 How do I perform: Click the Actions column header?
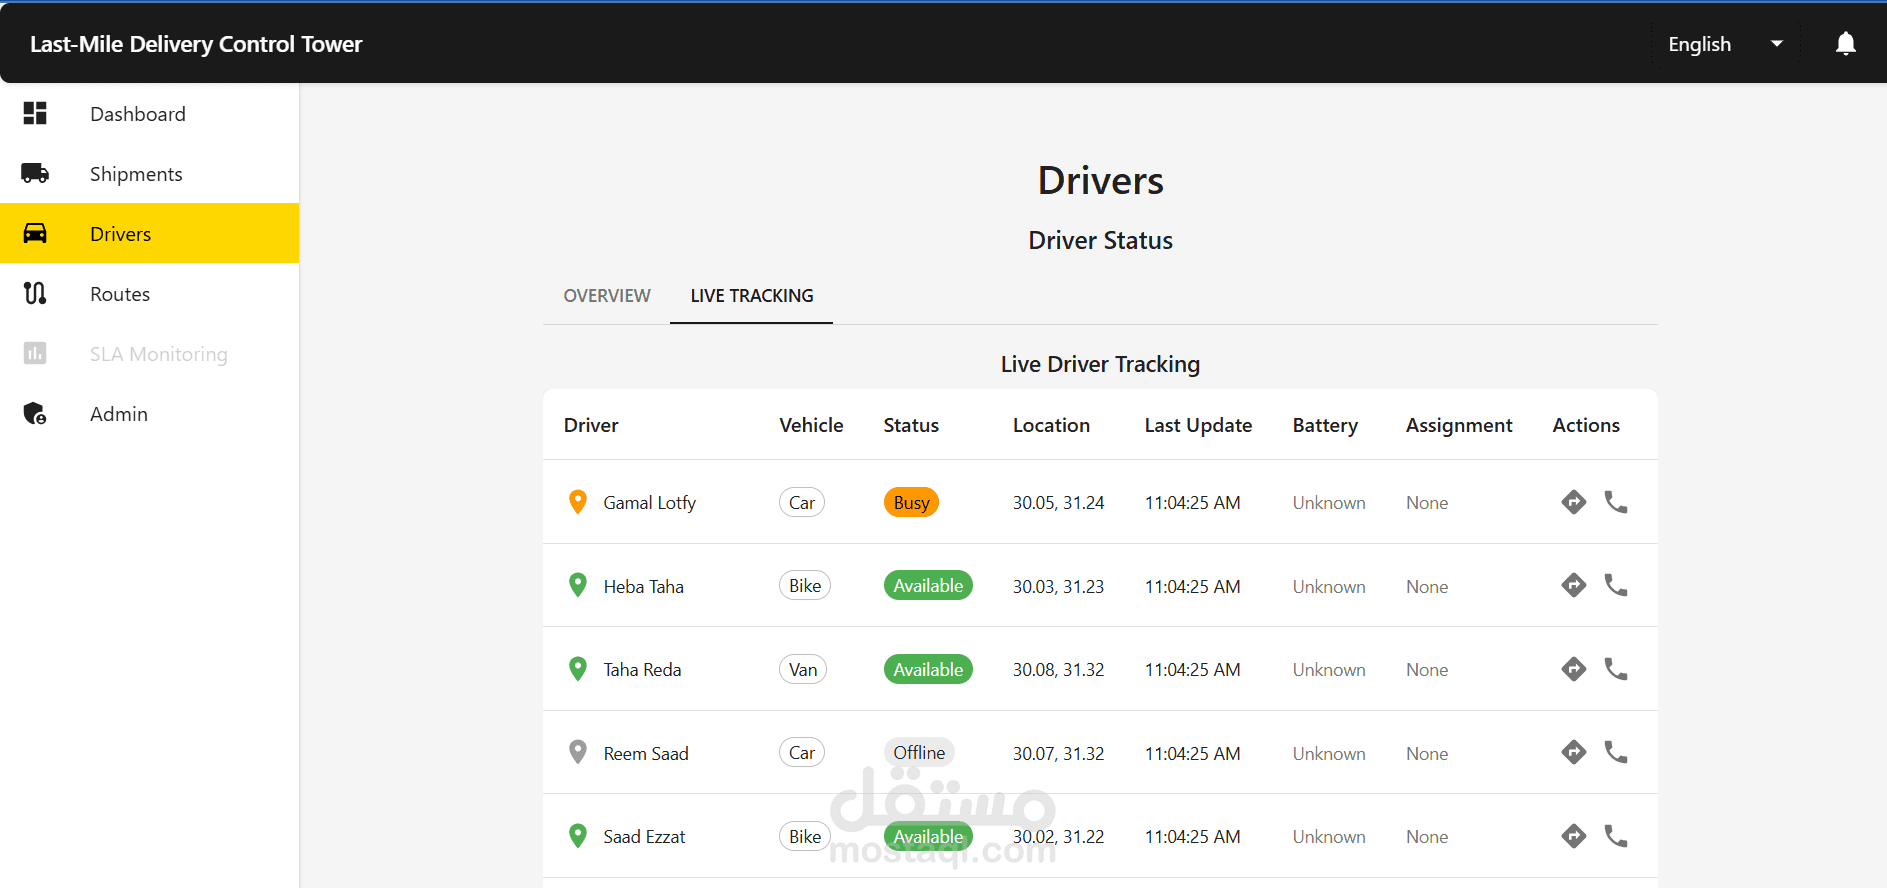click(x=1586, y=425)
